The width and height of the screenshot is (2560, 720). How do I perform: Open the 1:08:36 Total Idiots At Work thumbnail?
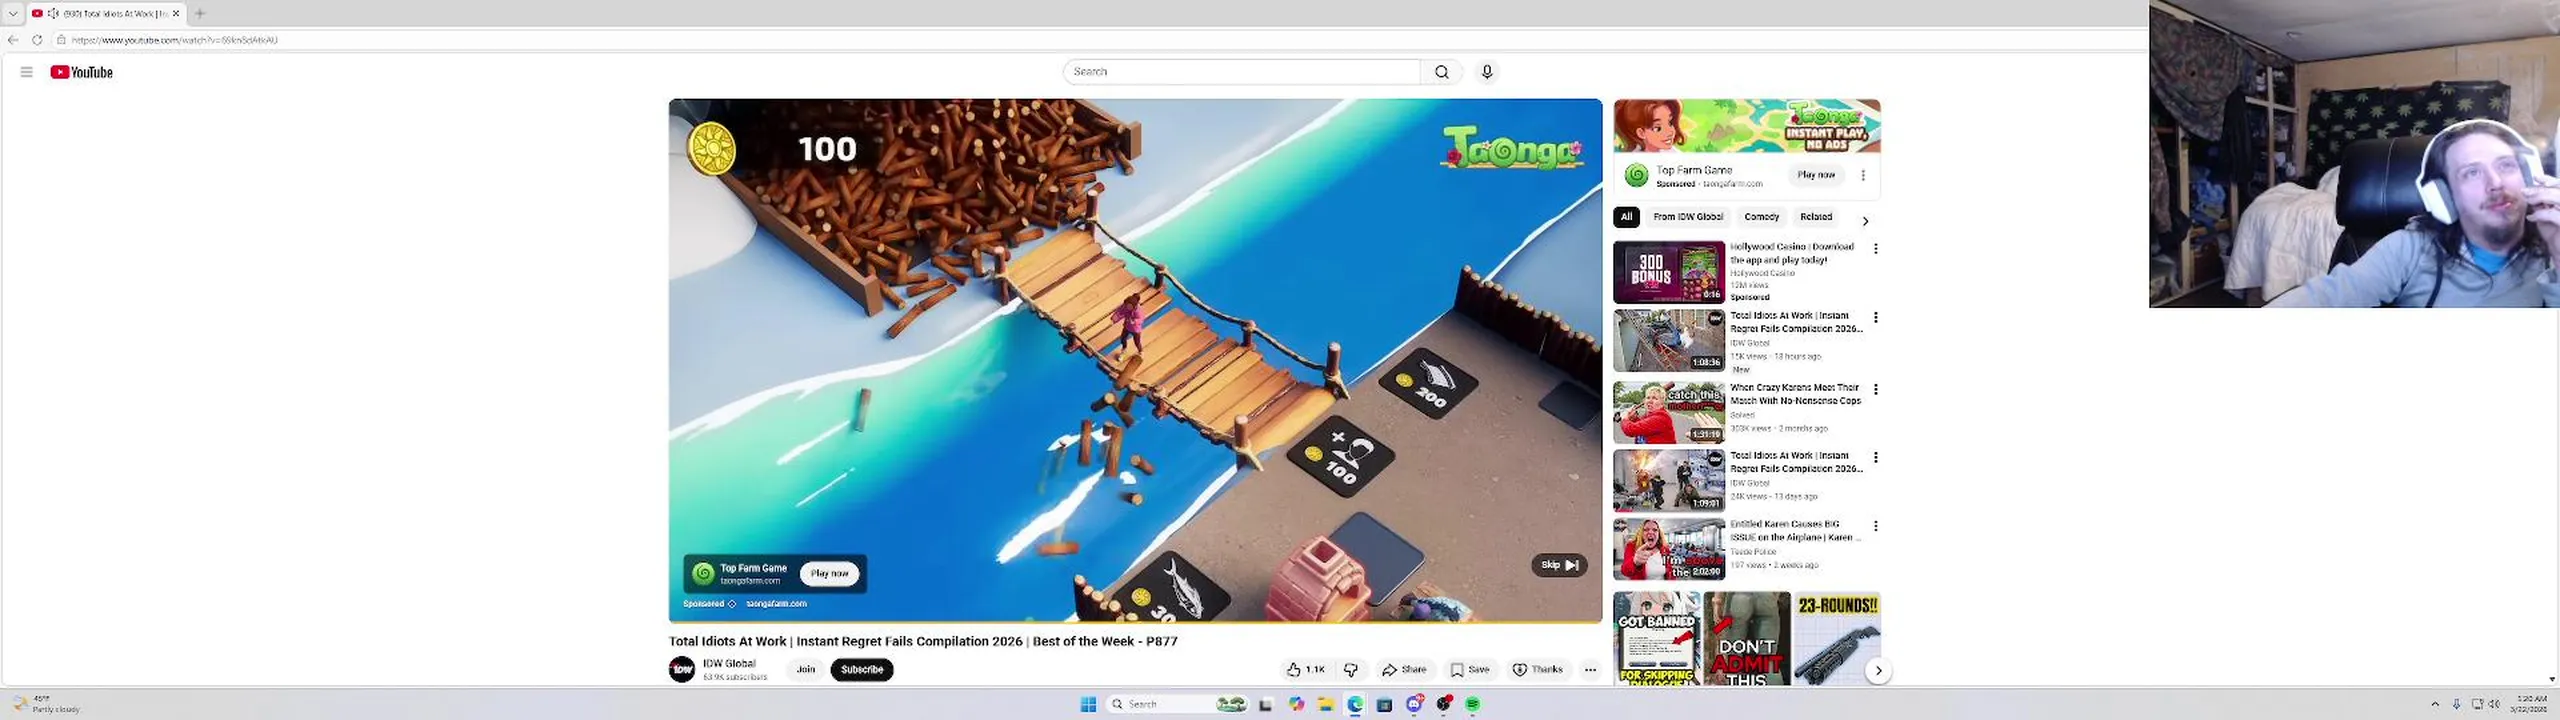pyautogui.click(x=1669, y=340)
